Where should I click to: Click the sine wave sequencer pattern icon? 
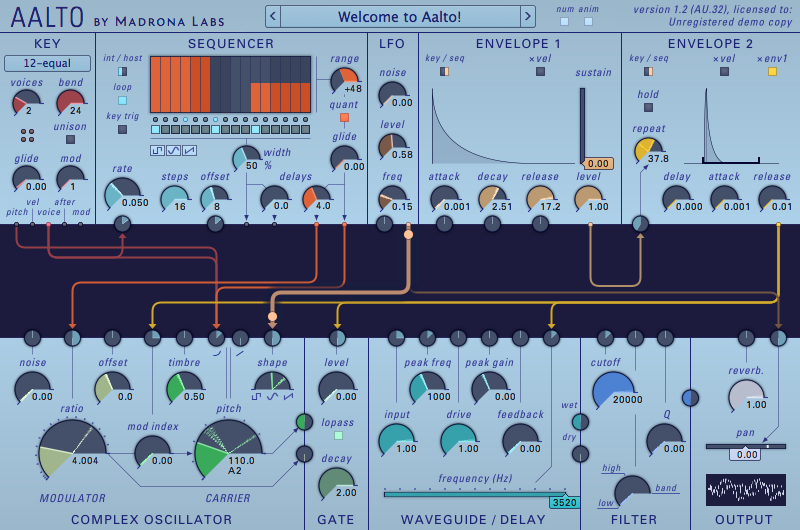pyautogui.click(x=173, y=151)
